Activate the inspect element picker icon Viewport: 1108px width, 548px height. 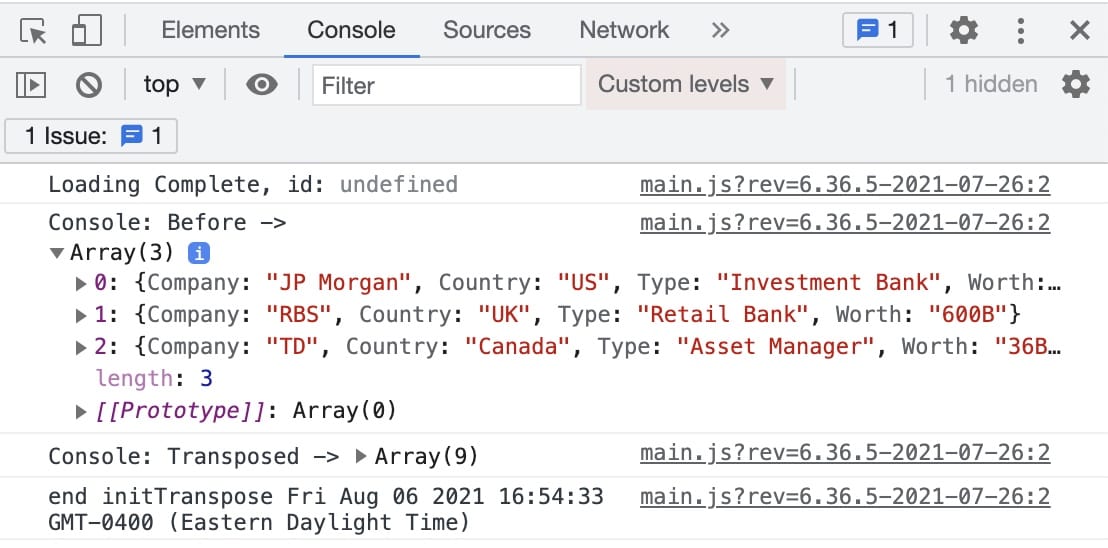tap(33, 31)
